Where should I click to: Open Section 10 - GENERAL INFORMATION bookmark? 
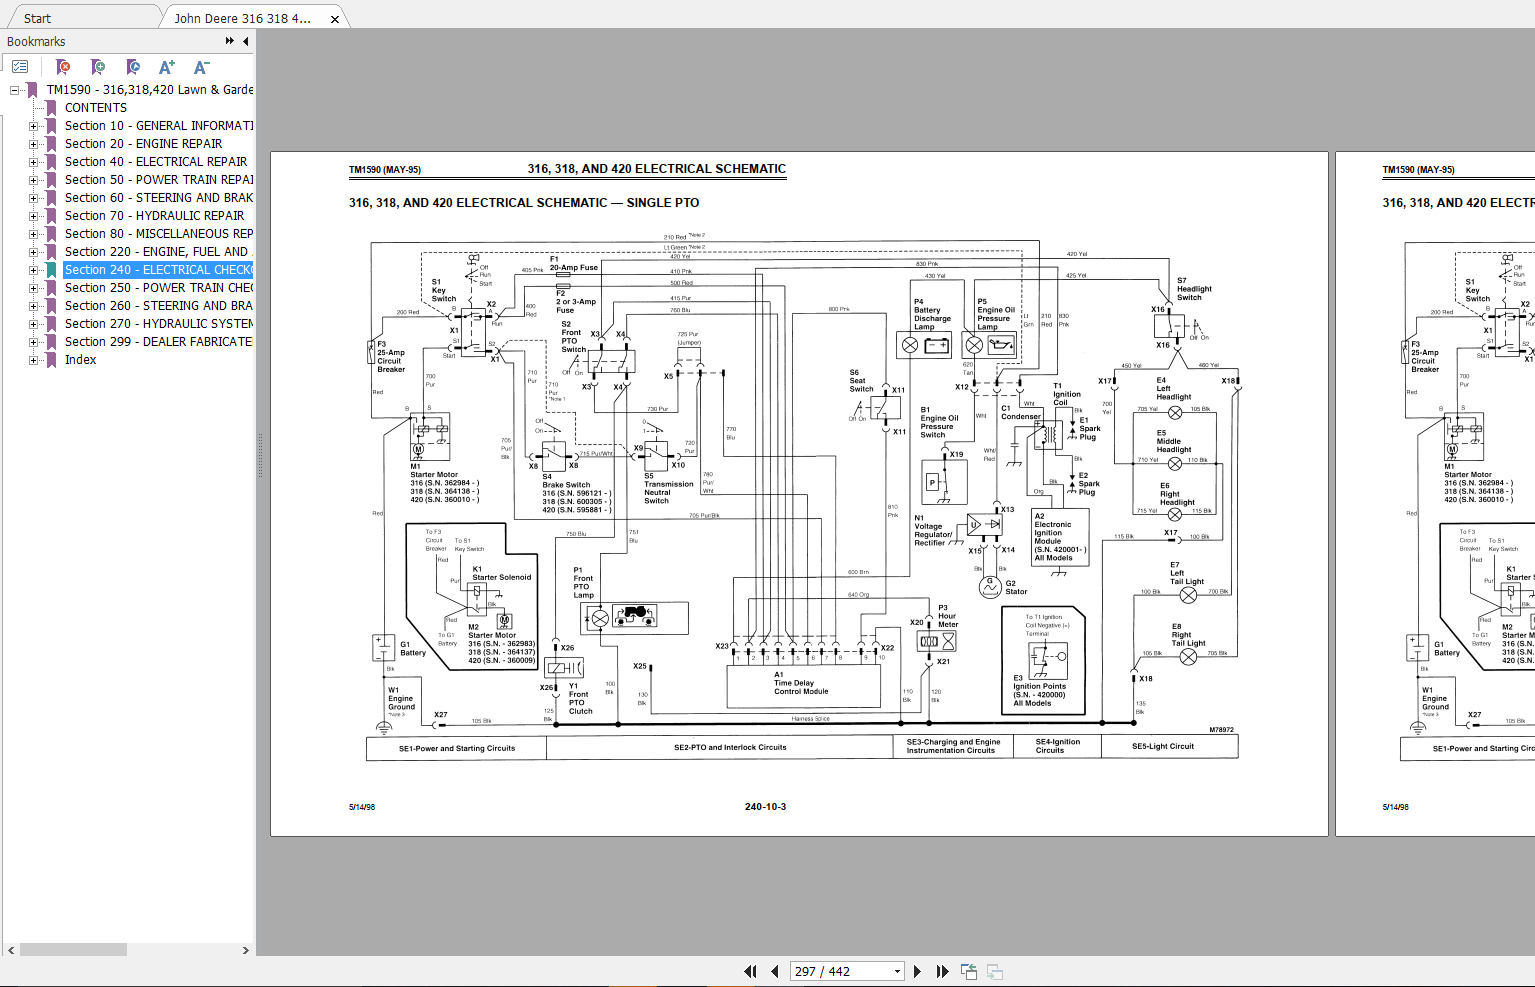(159, 126)
